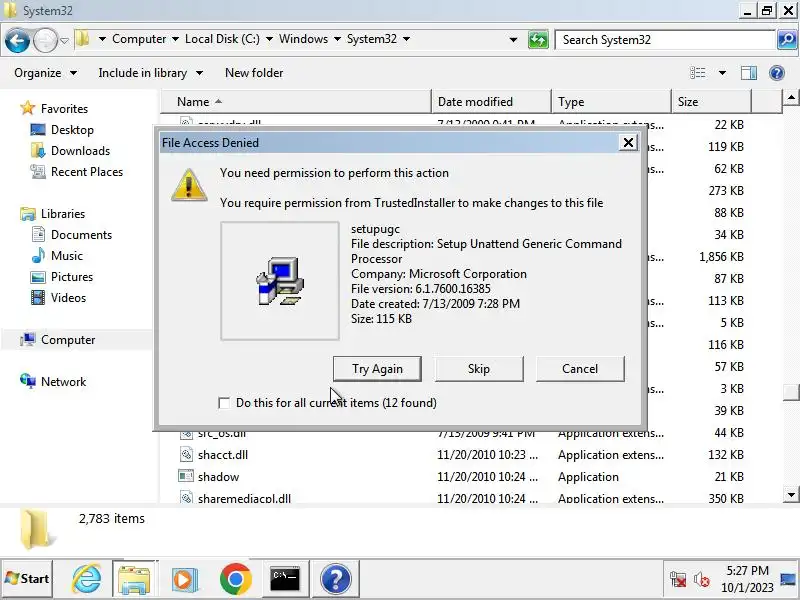The image size is (800, 600).
Task: Switch to the Command Prompt taskbar icon
Action: 285,579
